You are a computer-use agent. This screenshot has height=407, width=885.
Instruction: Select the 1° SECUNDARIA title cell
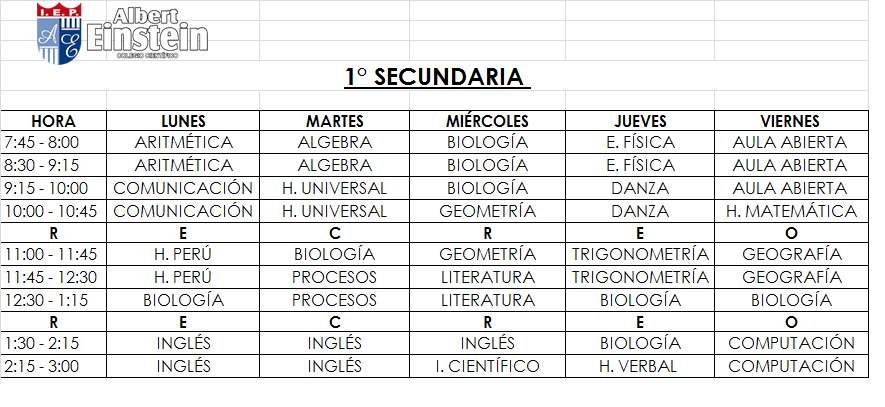pyautogui.click(x=434, y=77)
